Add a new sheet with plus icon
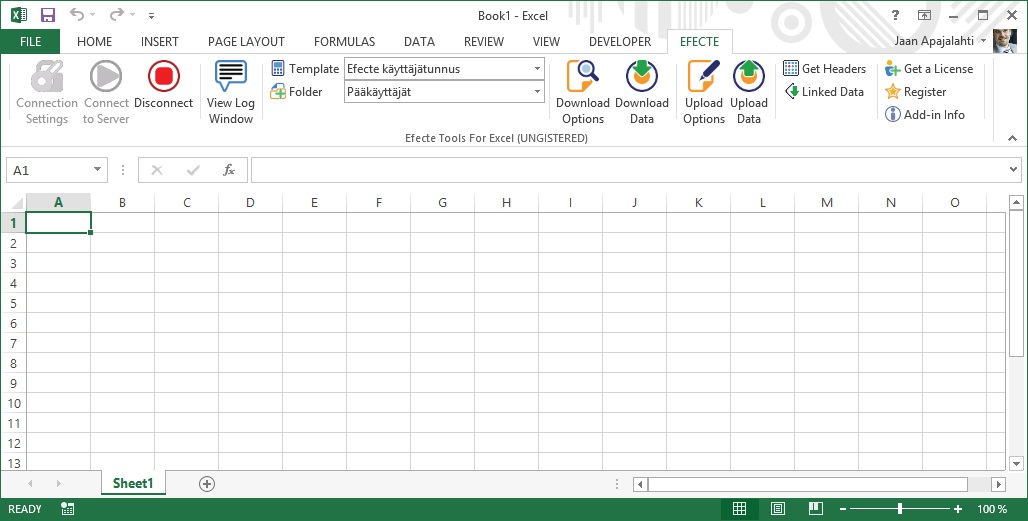1028x521 pixels. pyautogui.click(x=207, y=484)
